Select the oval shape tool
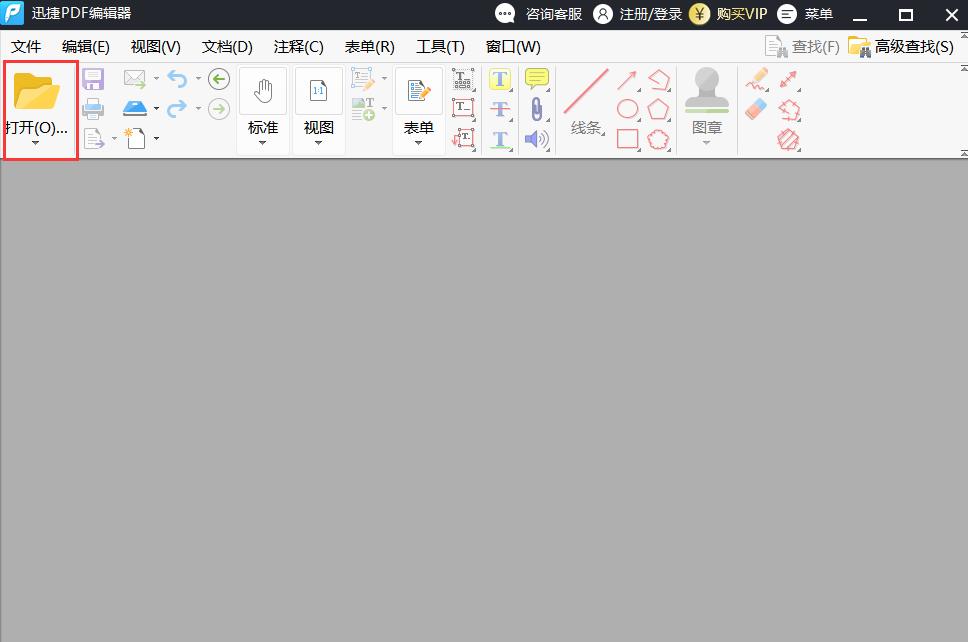Viewport: 968px width, 642px height. (x=627, y=109)
